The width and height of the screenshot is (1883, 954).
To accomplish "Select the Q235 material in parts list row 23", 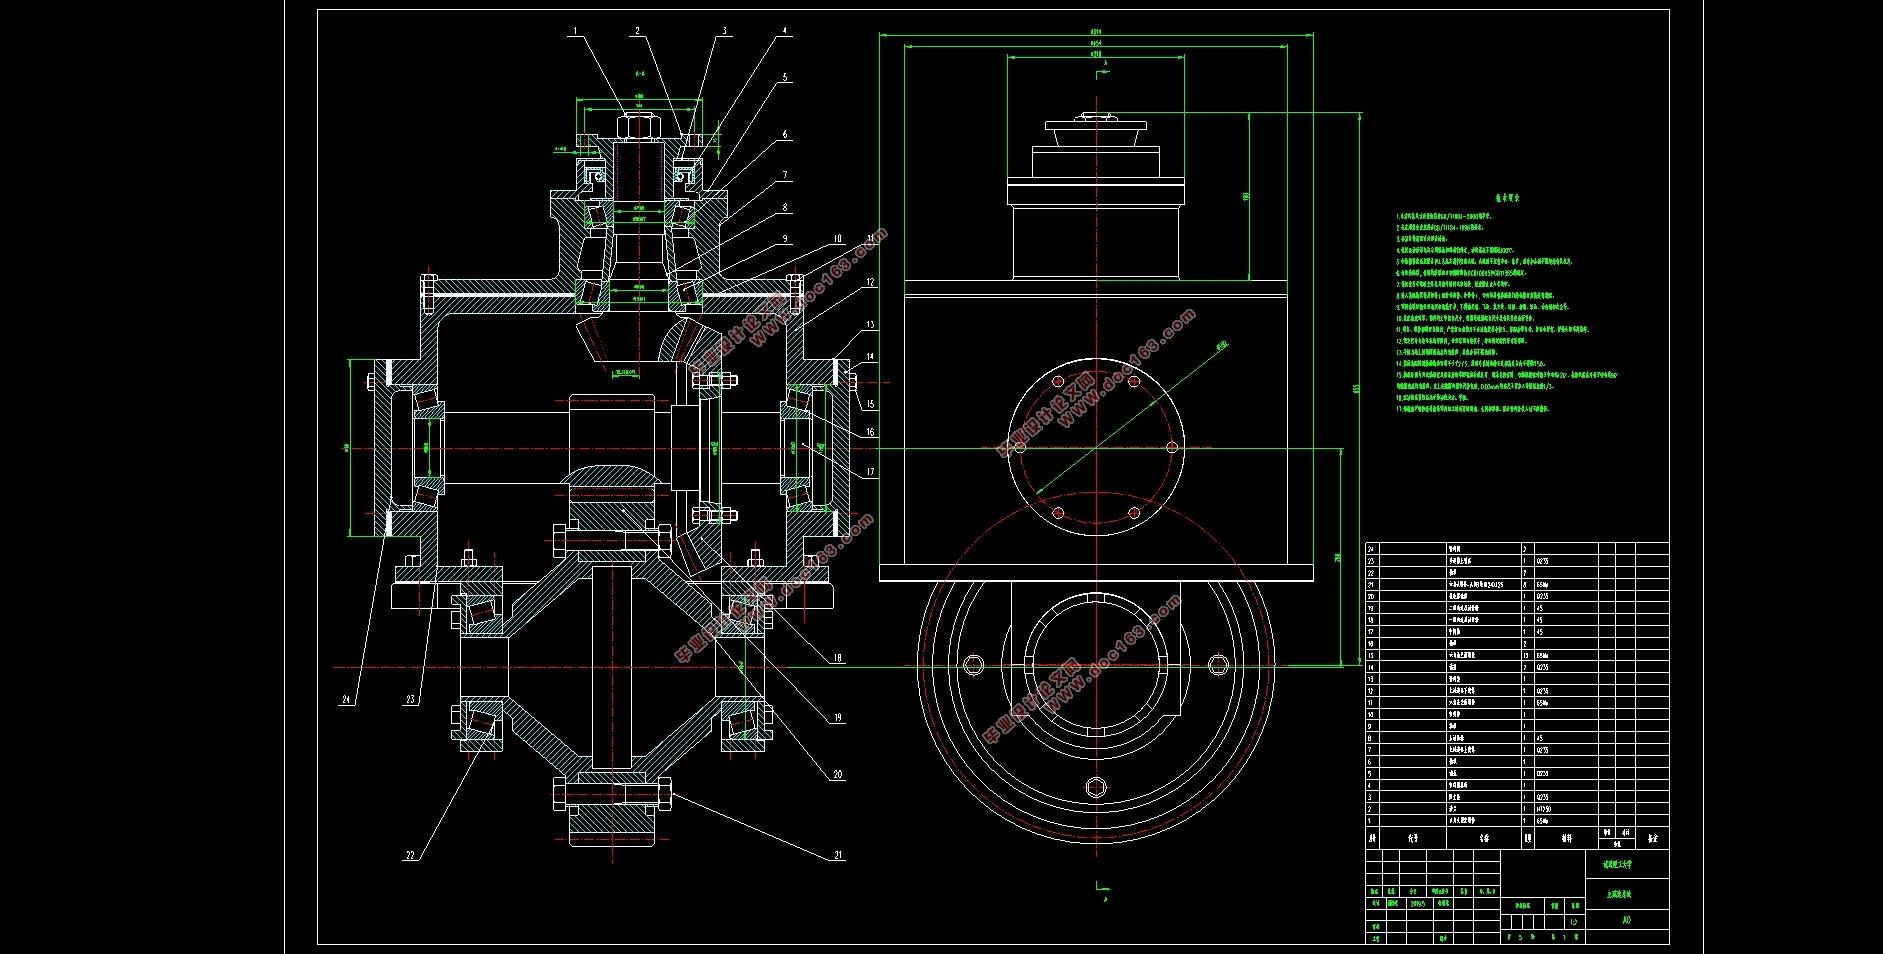I will (x=1542, y=561).
